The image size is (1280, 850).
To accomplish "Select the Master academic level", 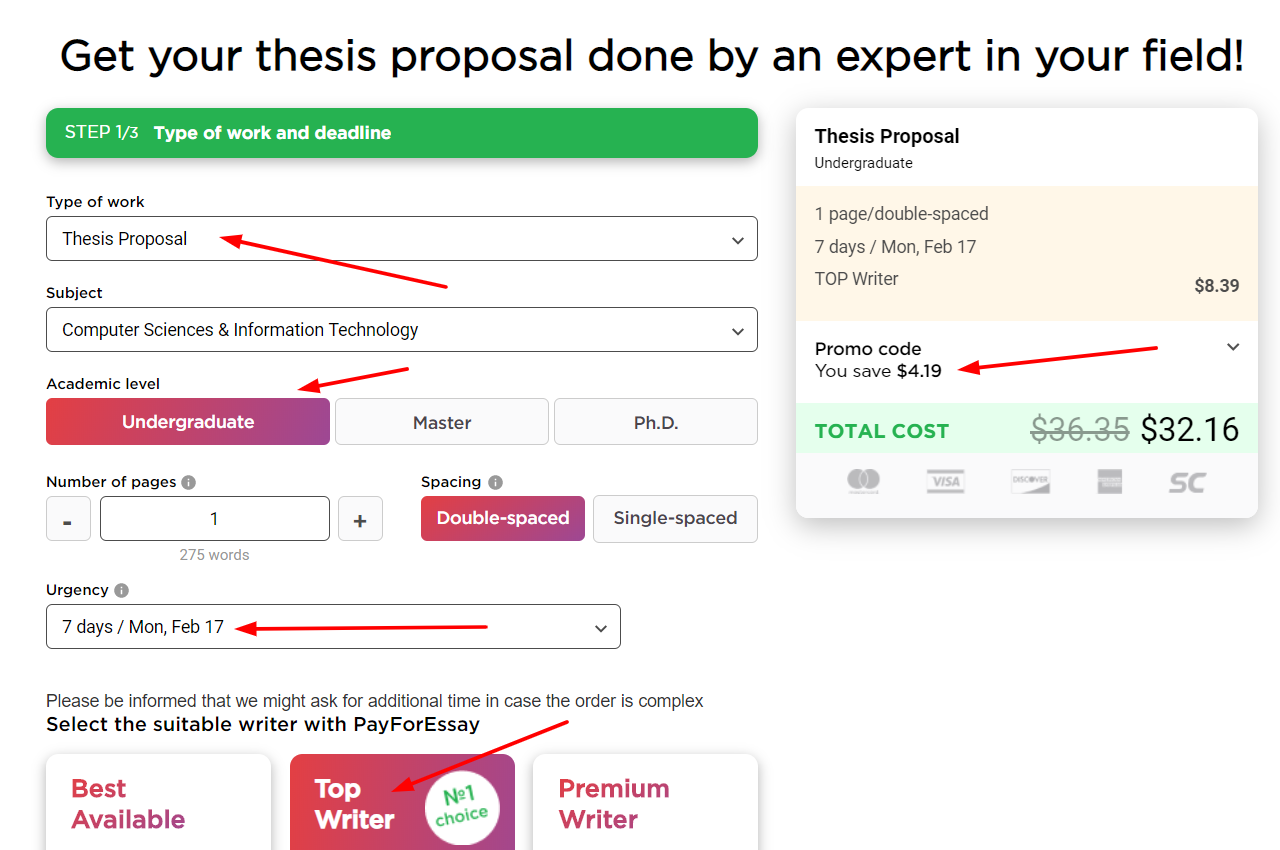I will coord(441,421).
